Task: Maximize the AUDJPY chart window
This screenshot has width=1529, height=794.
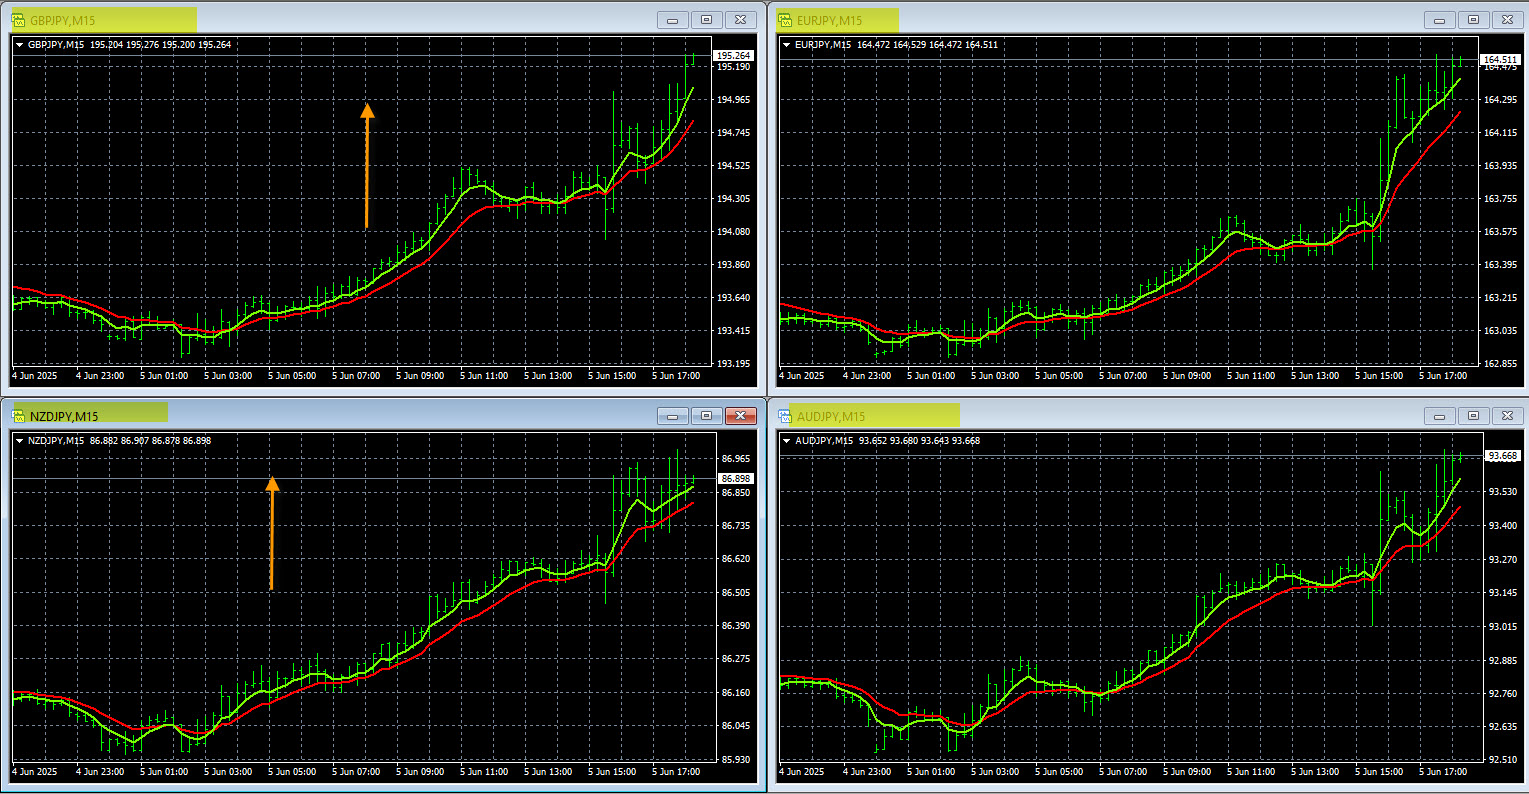Action: tap(1473, 415)
